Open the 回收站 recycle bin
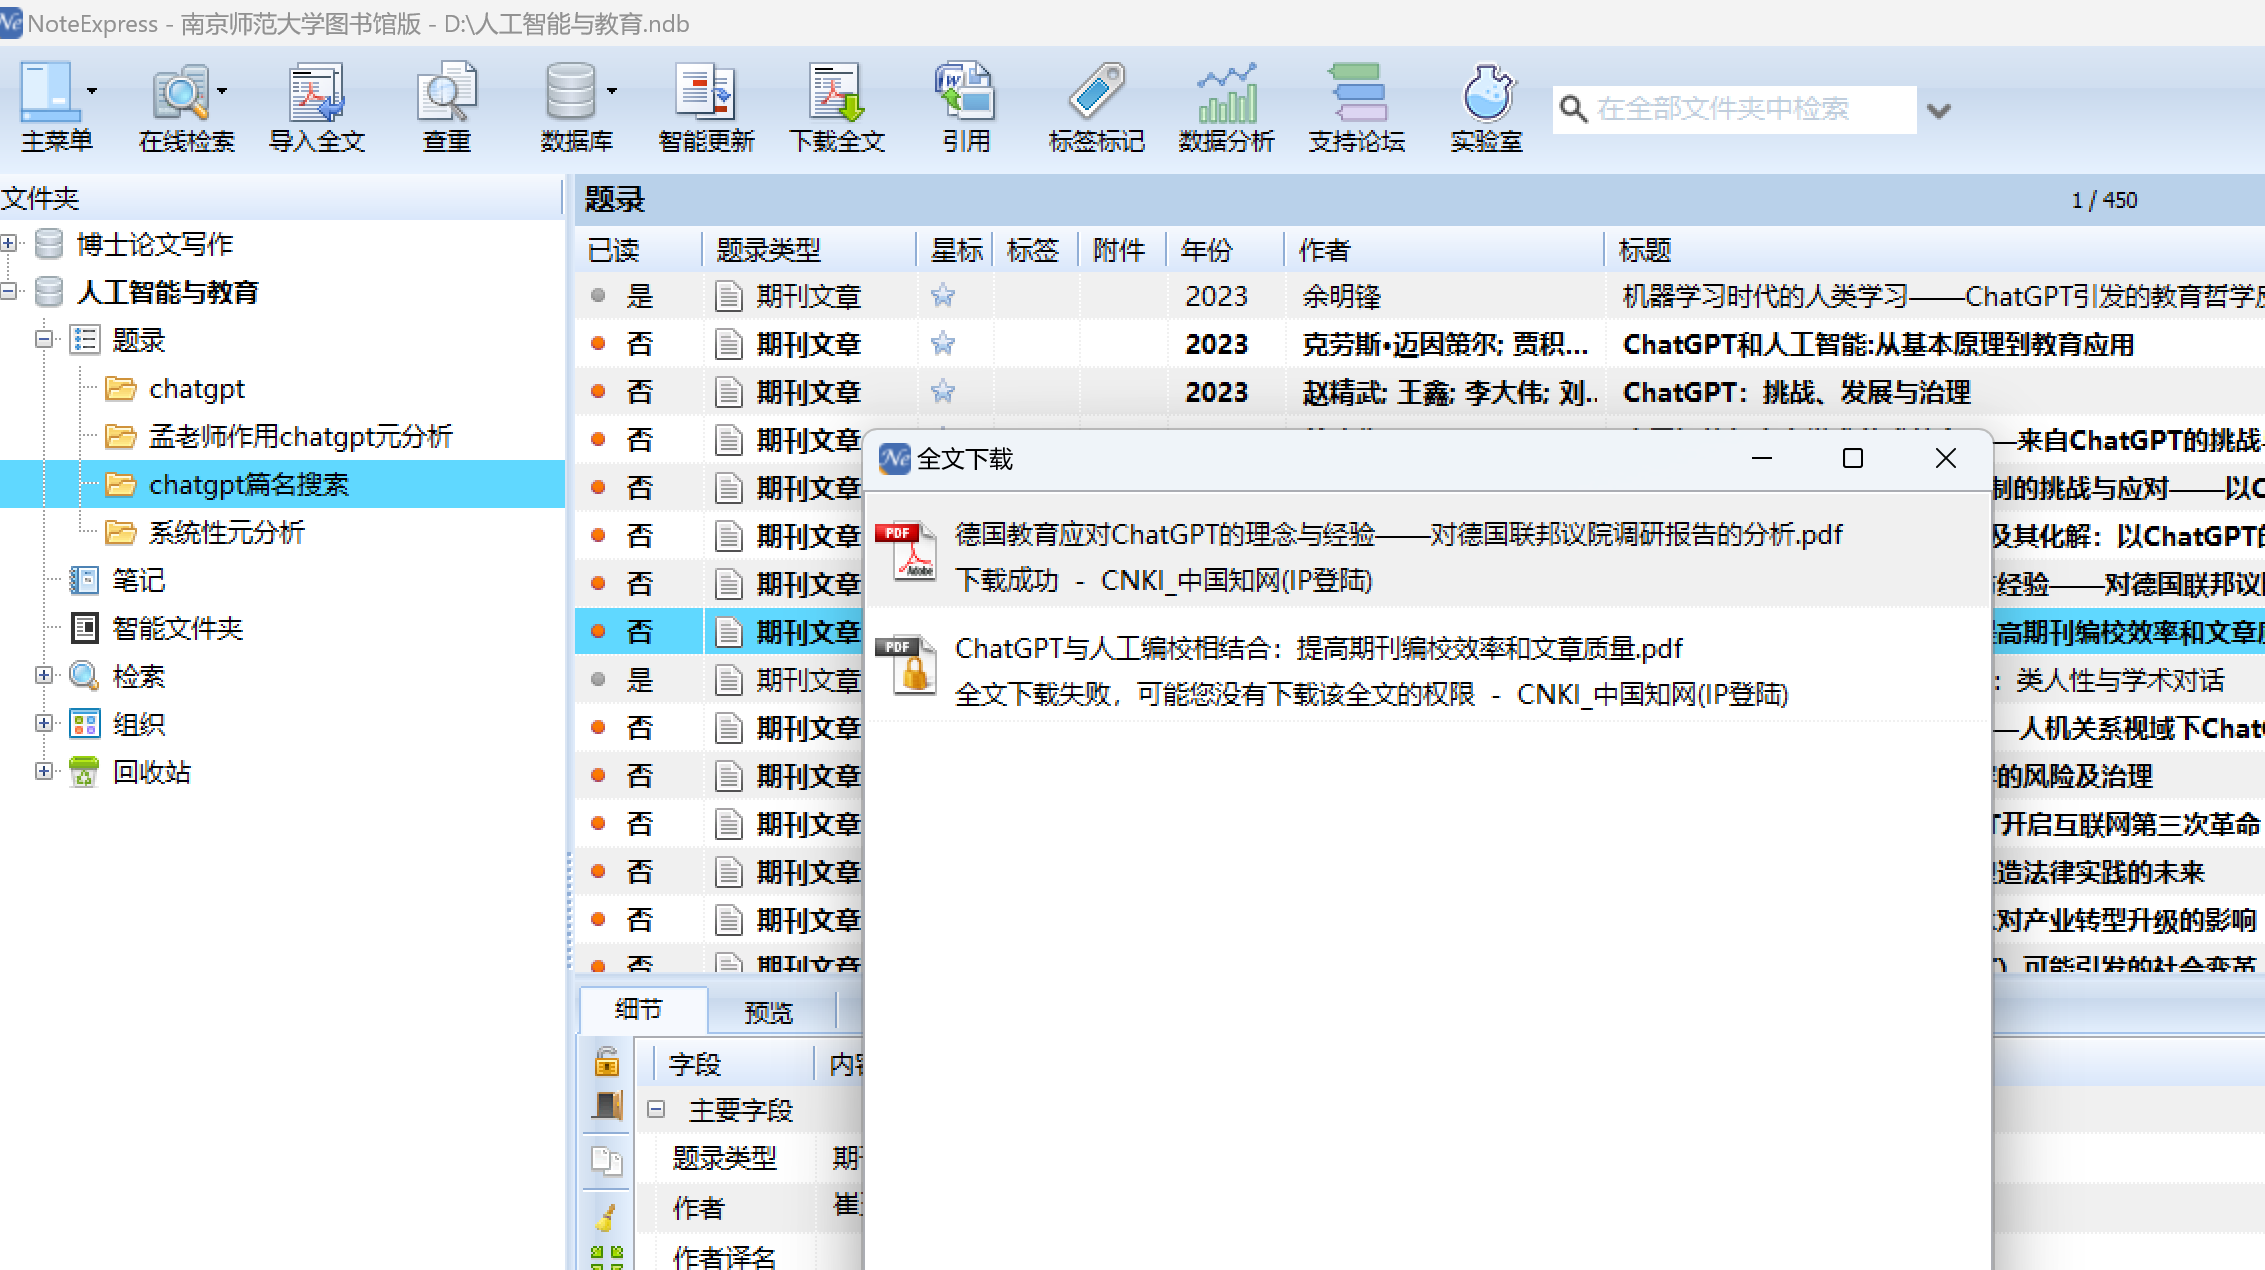The width and height of the screenshot is (2265, 1270). [x=151, y=772]
